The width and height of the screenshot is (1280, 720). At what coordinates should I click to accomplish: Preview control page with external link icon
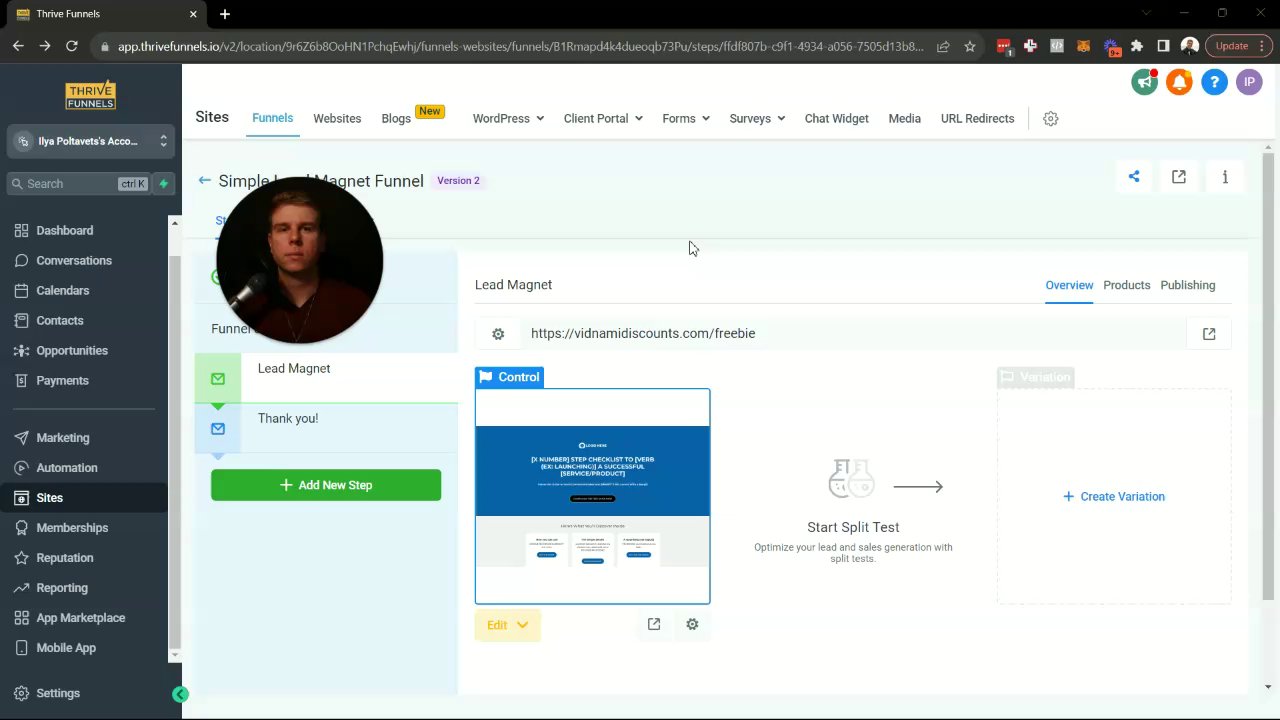pos(654,624)
